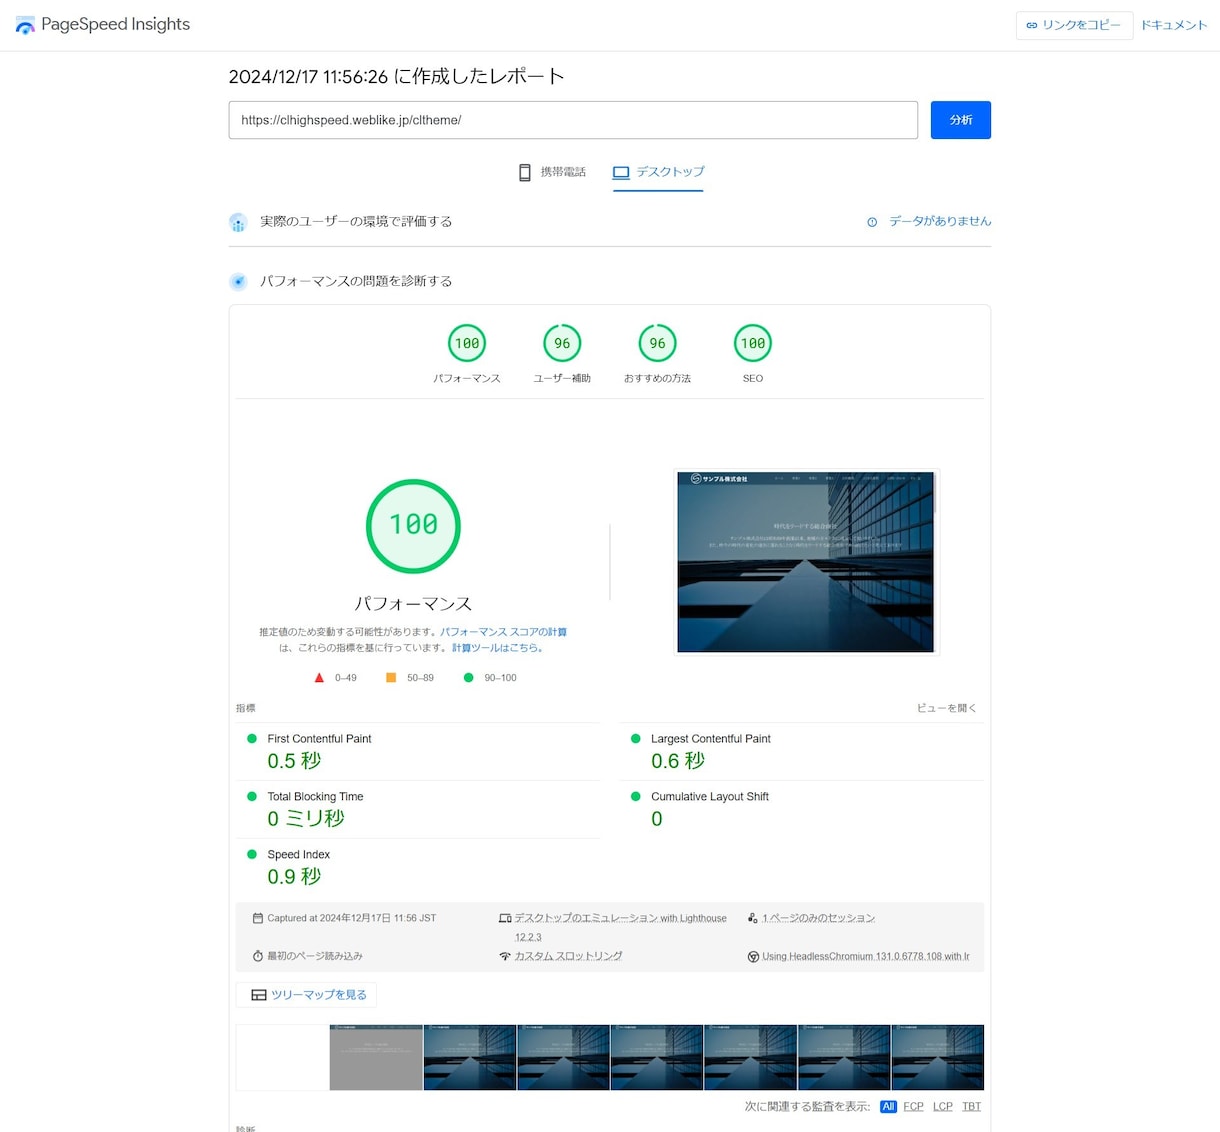Click the 分析 analyze button

coord(961,120)
